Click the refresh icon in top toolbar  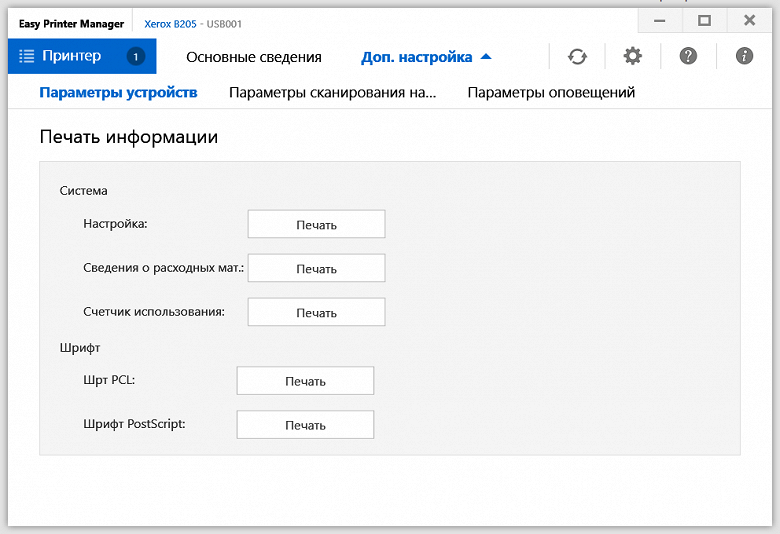(x=577, y=57)
